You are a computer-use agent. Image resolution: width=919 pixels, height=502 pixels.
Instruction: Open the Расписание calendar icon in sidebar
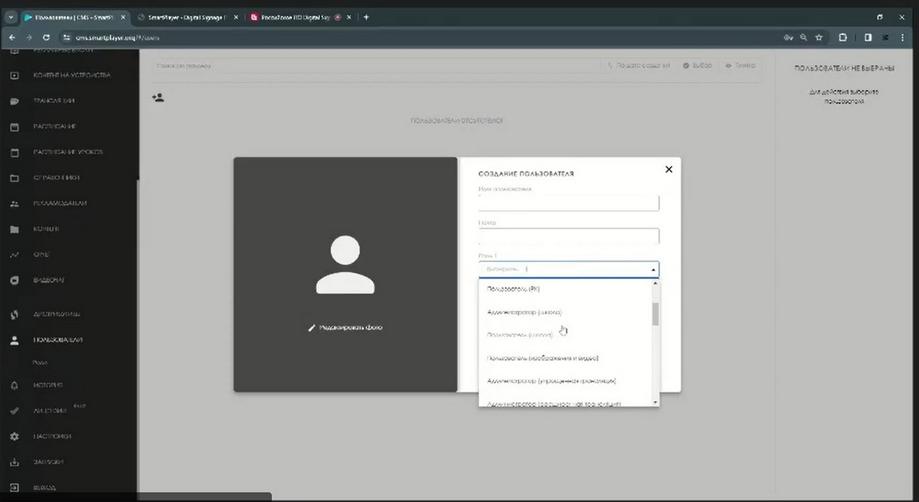(15, 127)
